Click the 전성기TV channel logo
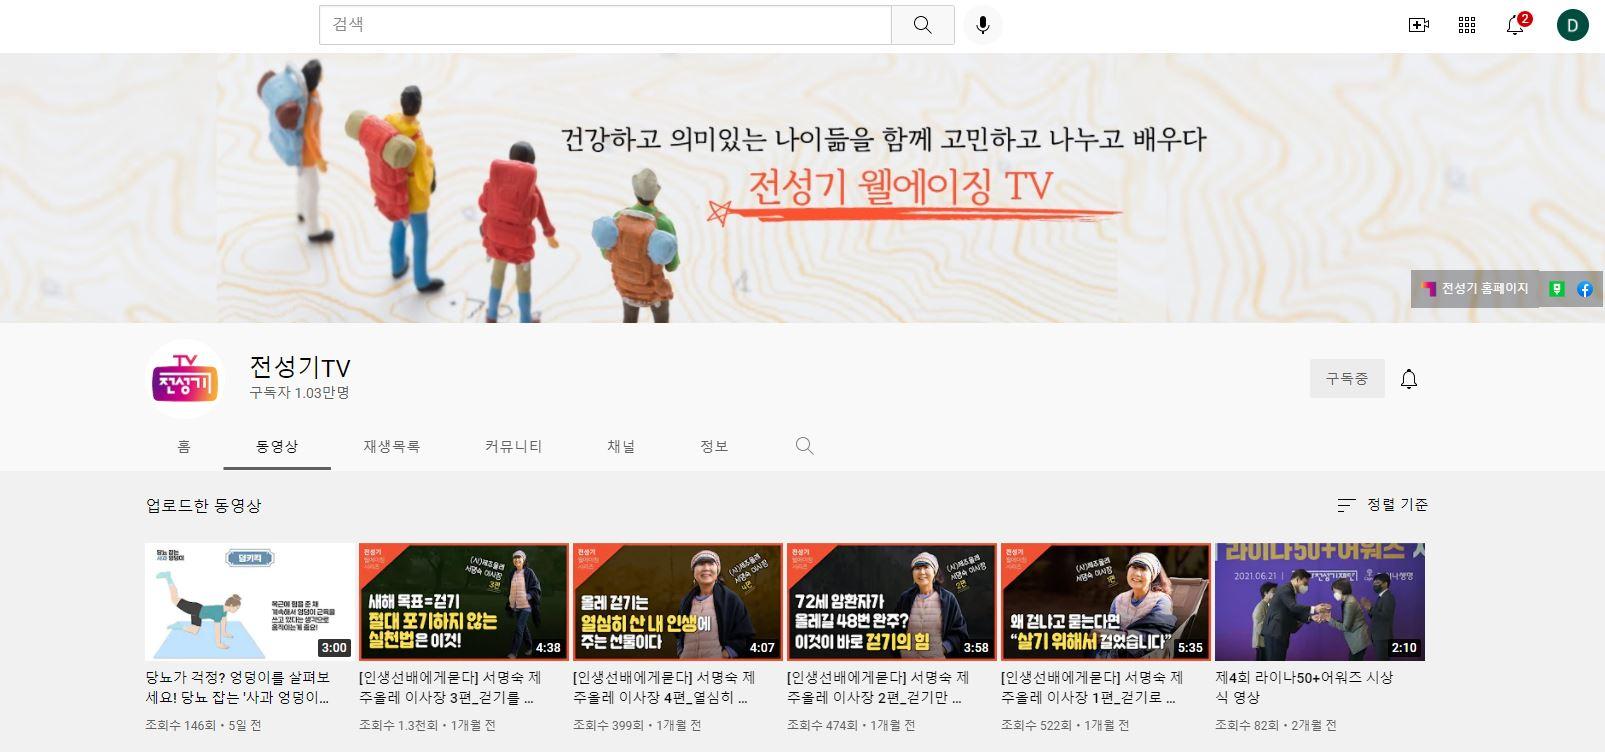Image resolution: width=1605 pixels, height=752 pixels. pos(184,379)
